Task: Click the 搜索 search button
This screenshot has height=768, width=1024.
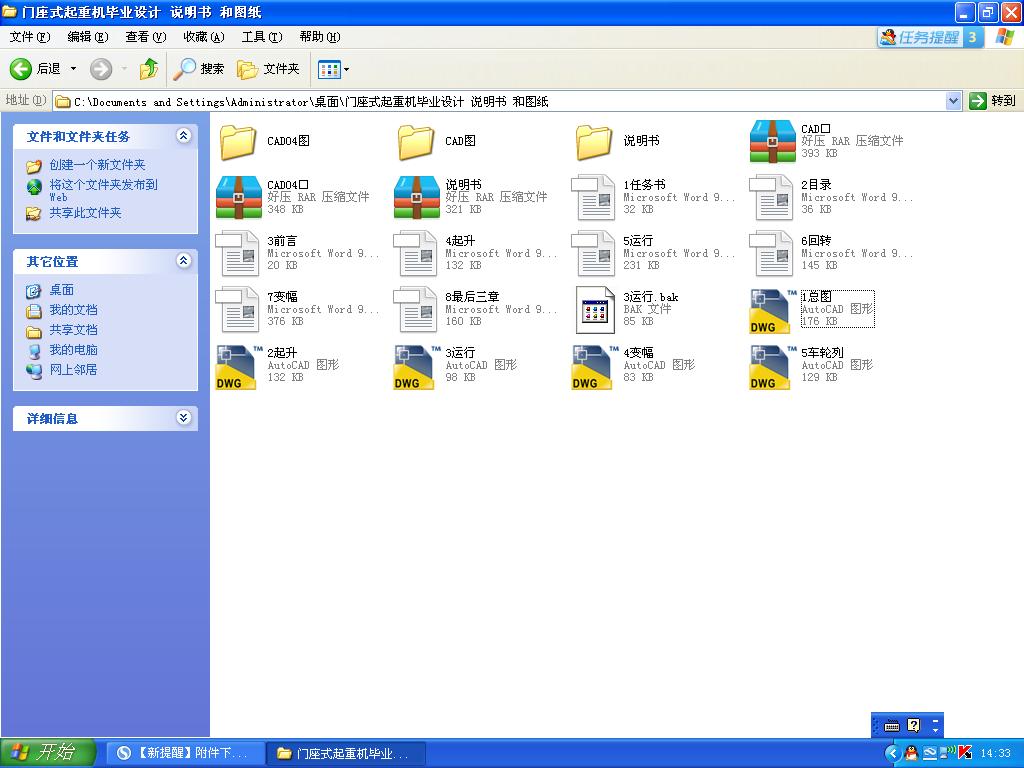Action: click(199, 69)
